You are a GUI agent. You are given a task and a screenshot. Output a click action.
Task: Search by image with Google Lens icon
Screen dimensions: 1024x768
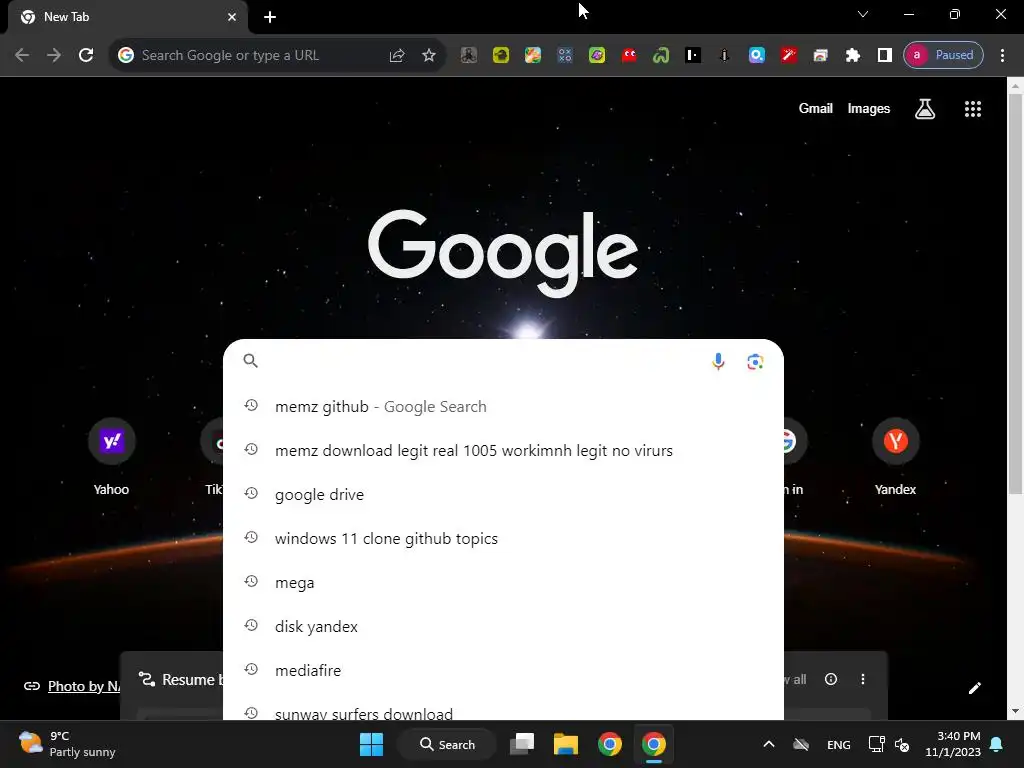pyautogui.click(x=755, y=361)
